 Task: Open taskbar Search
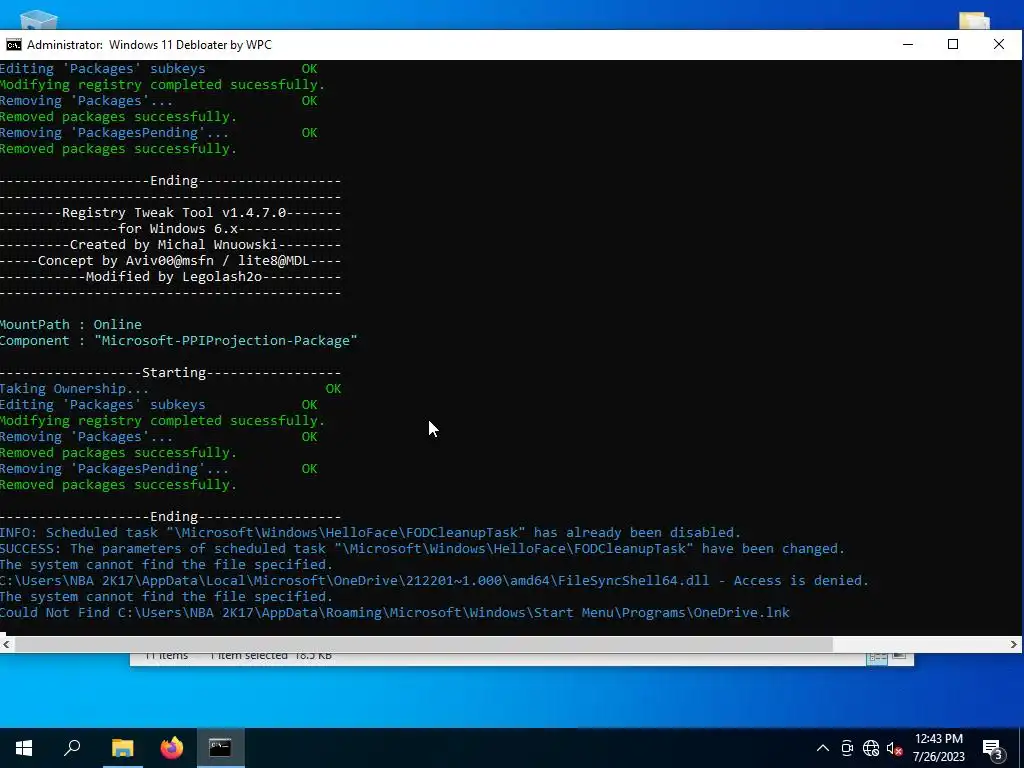click(72, 748)
